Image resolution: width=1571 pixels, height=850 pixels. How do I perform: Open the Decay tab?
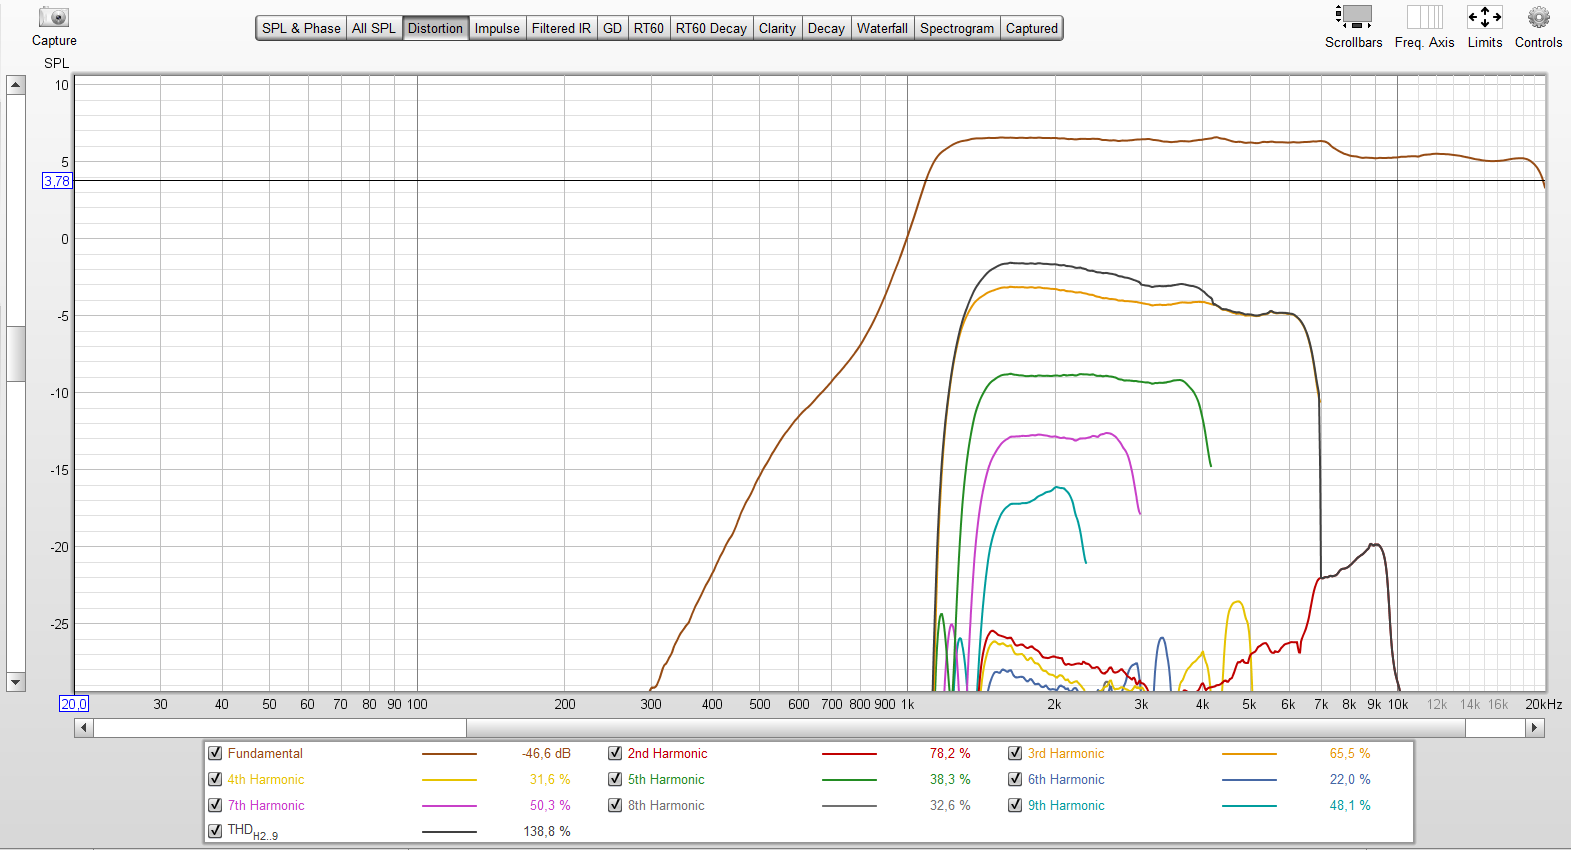(x=826, y=28)
